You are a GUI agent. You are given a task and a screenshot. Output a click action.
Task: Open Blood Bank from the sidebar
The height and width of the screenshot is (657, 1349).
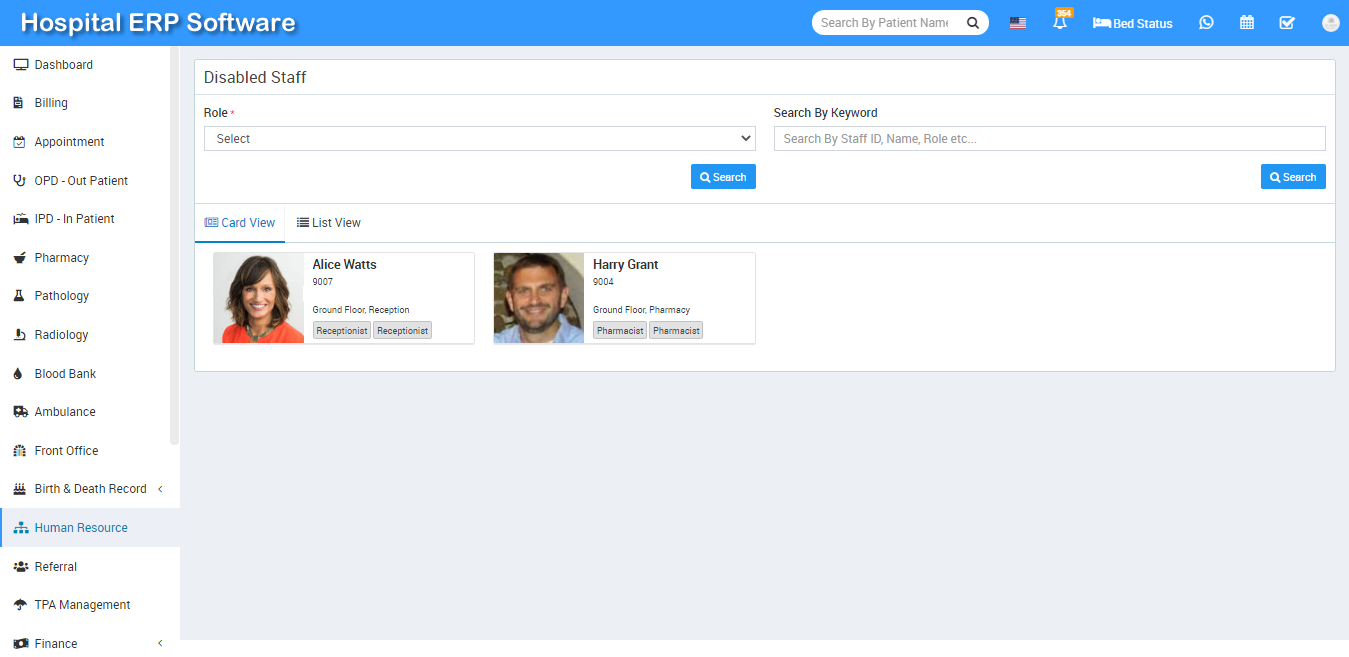65,374
